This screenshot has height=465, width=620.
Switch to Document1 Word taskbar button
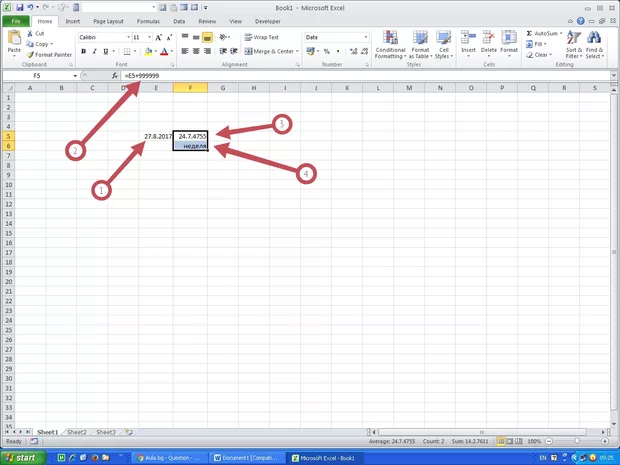[x=247, y=458]
